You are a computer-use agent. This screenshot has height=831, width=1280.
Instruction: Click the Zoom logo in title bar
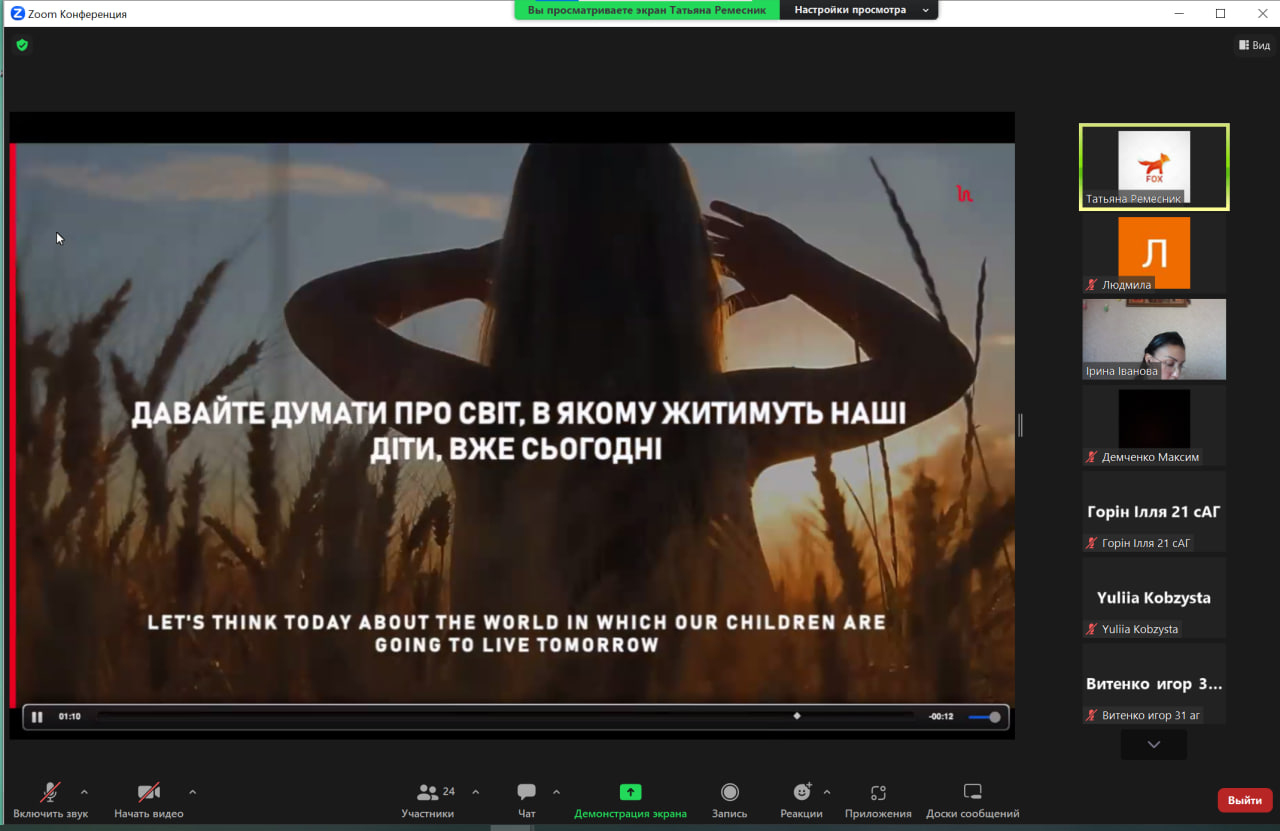tap(17, 14)
